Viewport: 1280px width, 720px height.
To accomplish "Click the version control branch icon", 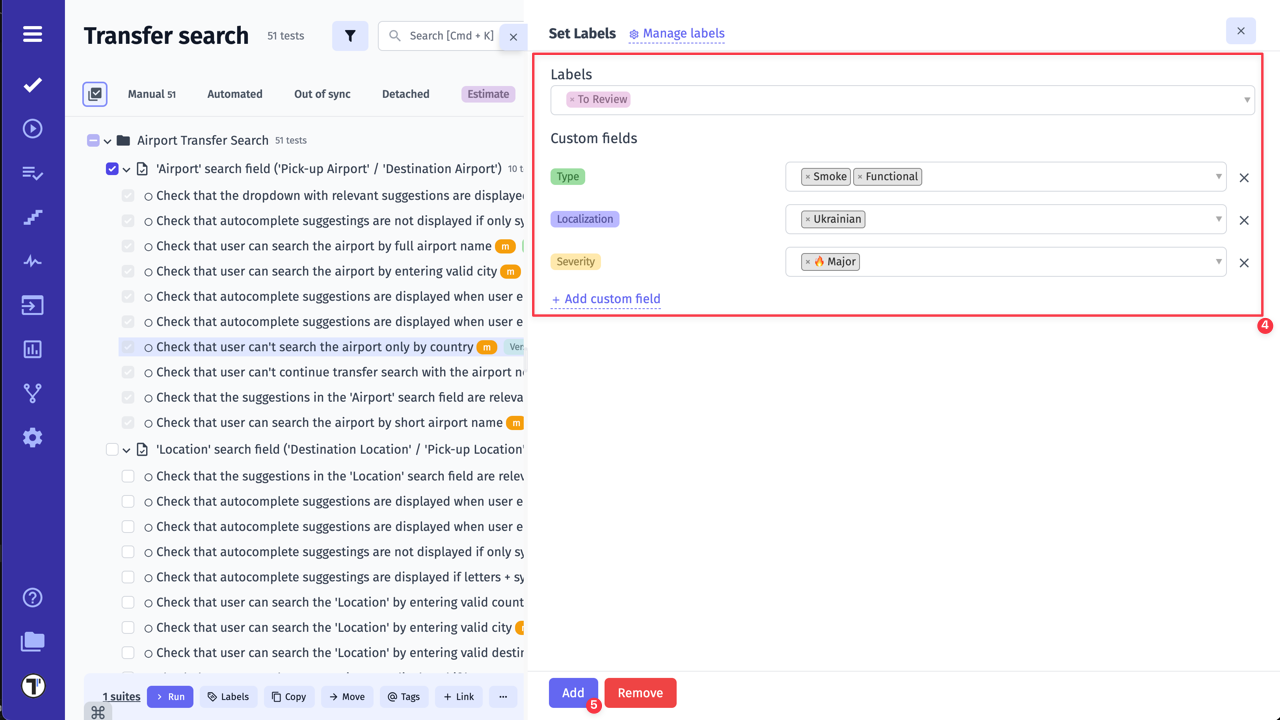I will click(33, 392).
